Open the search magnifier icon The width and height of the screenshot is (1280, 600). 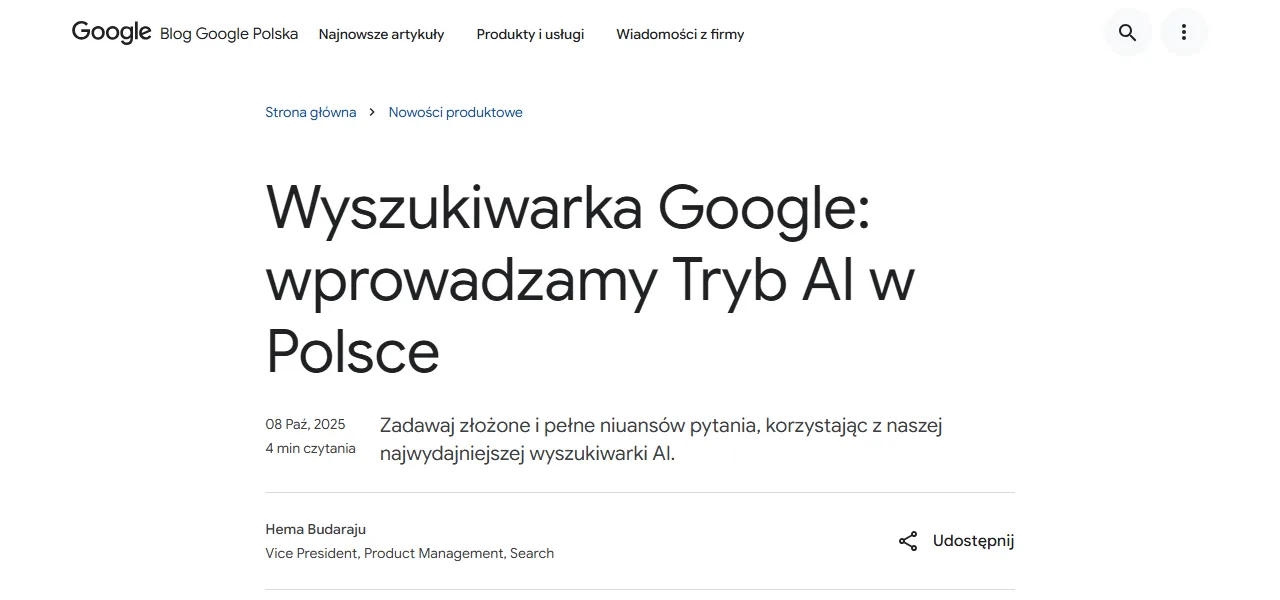[x=1128, y=32]
